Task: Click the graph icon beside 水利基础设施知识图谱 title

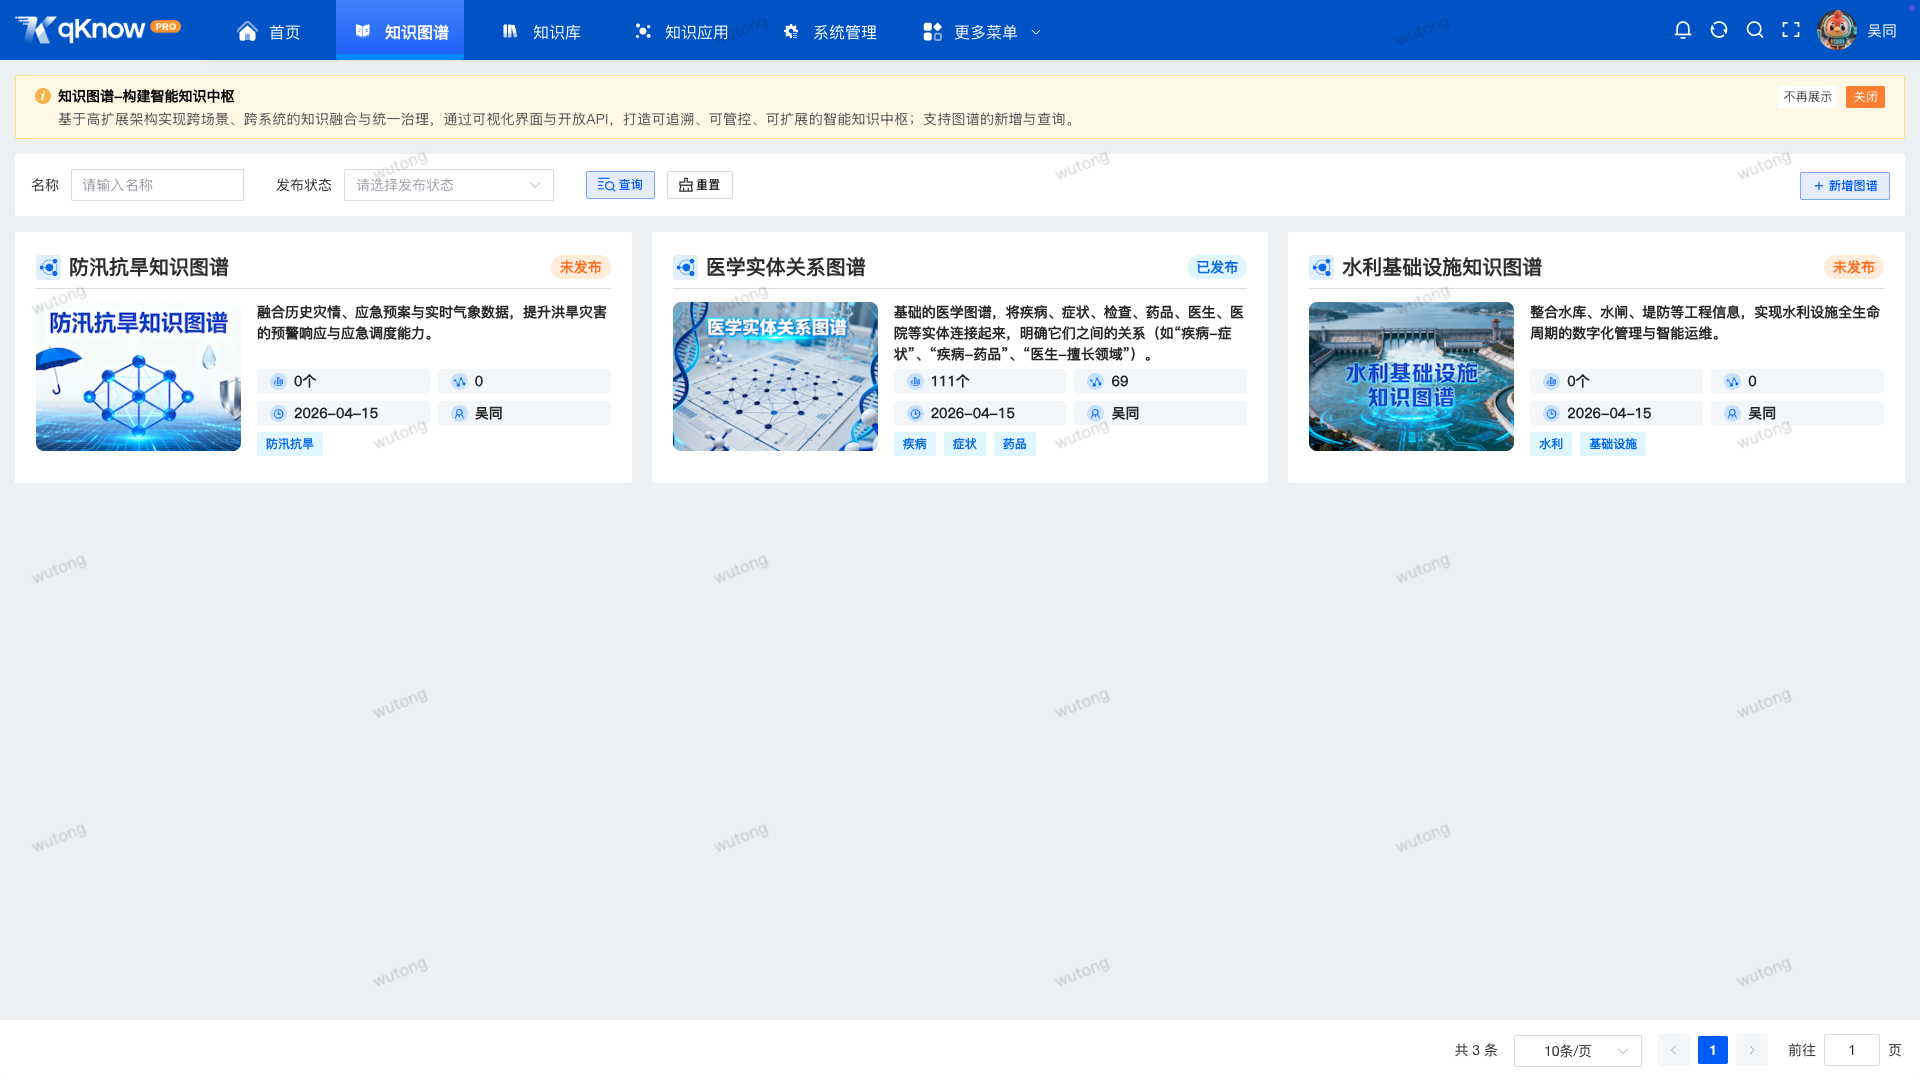Action: tap(1321, 267)
